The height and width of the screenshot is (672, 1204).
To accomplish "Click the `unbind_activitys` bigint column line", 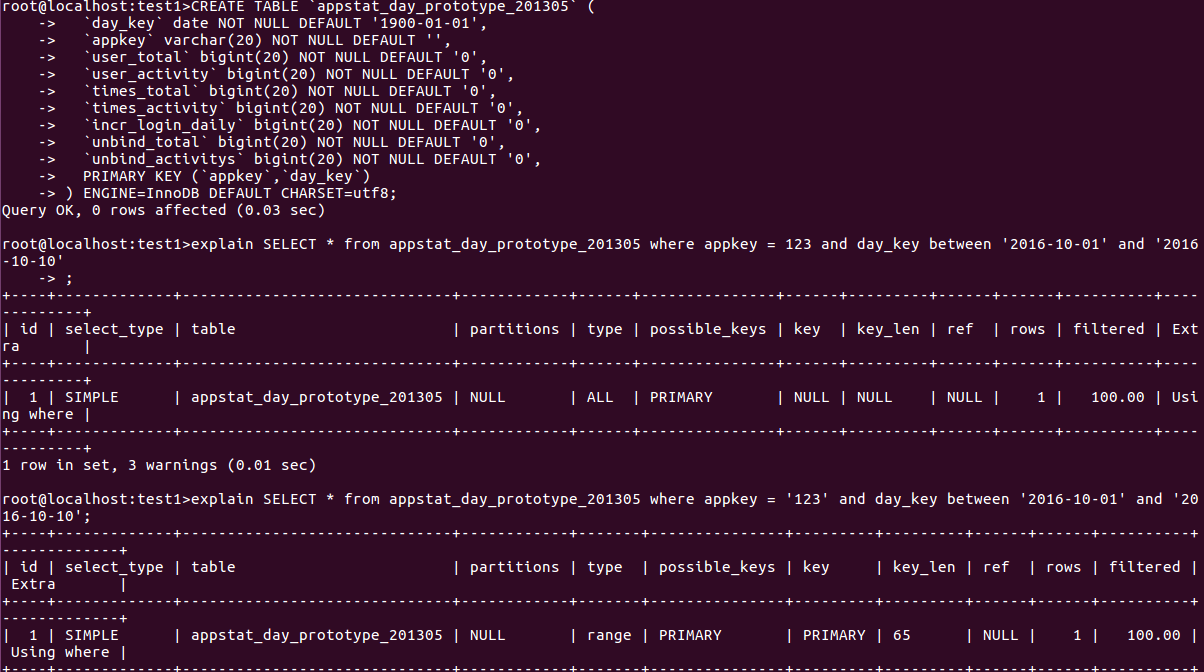I will (x=312, y=159).
